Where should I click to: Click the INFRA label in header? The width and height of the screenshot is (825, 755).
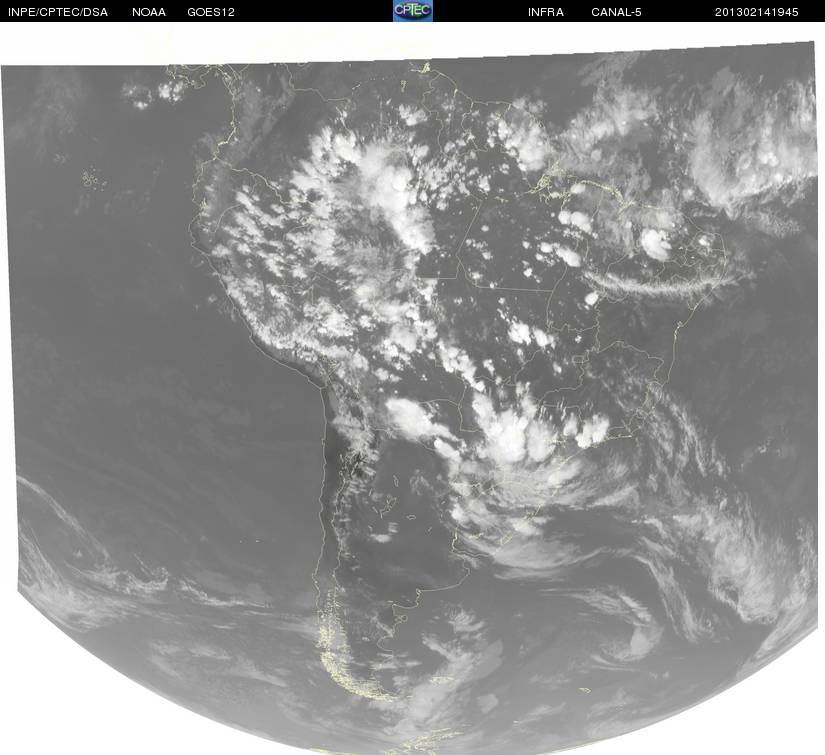[546, 12]
